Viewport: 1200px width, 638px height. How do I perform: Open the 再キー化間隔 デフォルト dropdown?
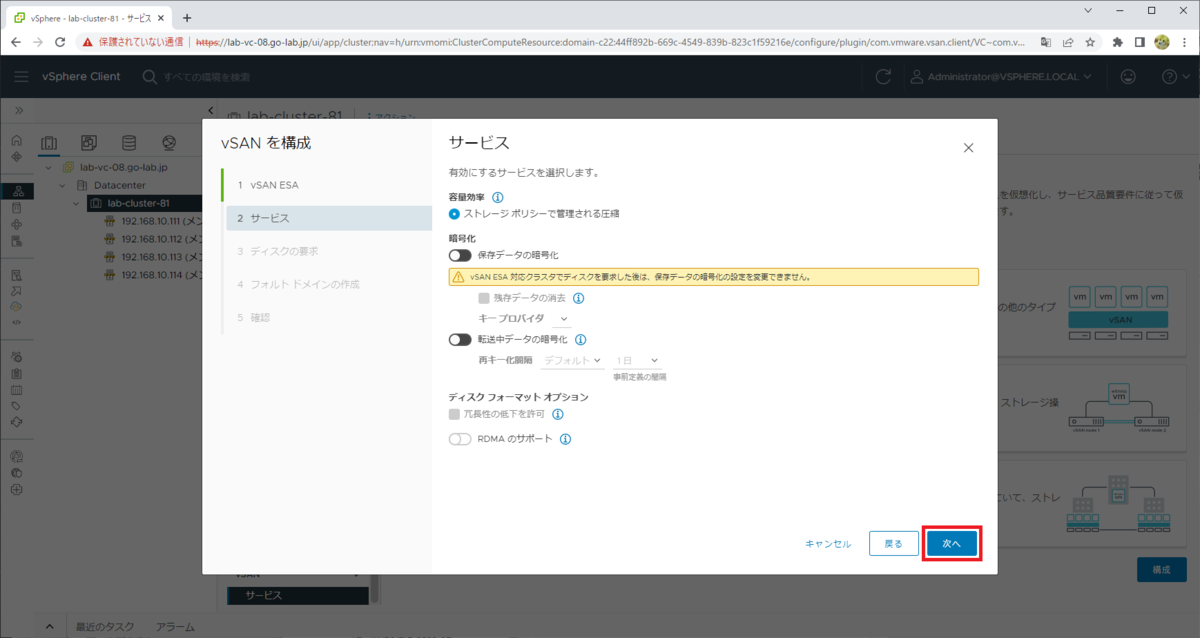[573, 360]
